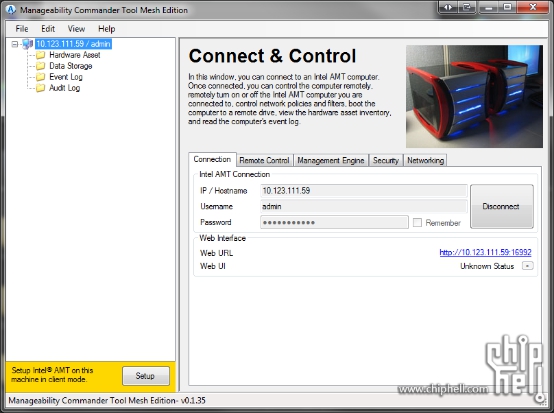Open the Web UI status small button
Viewport: 554px width, 413px height.
528,266
